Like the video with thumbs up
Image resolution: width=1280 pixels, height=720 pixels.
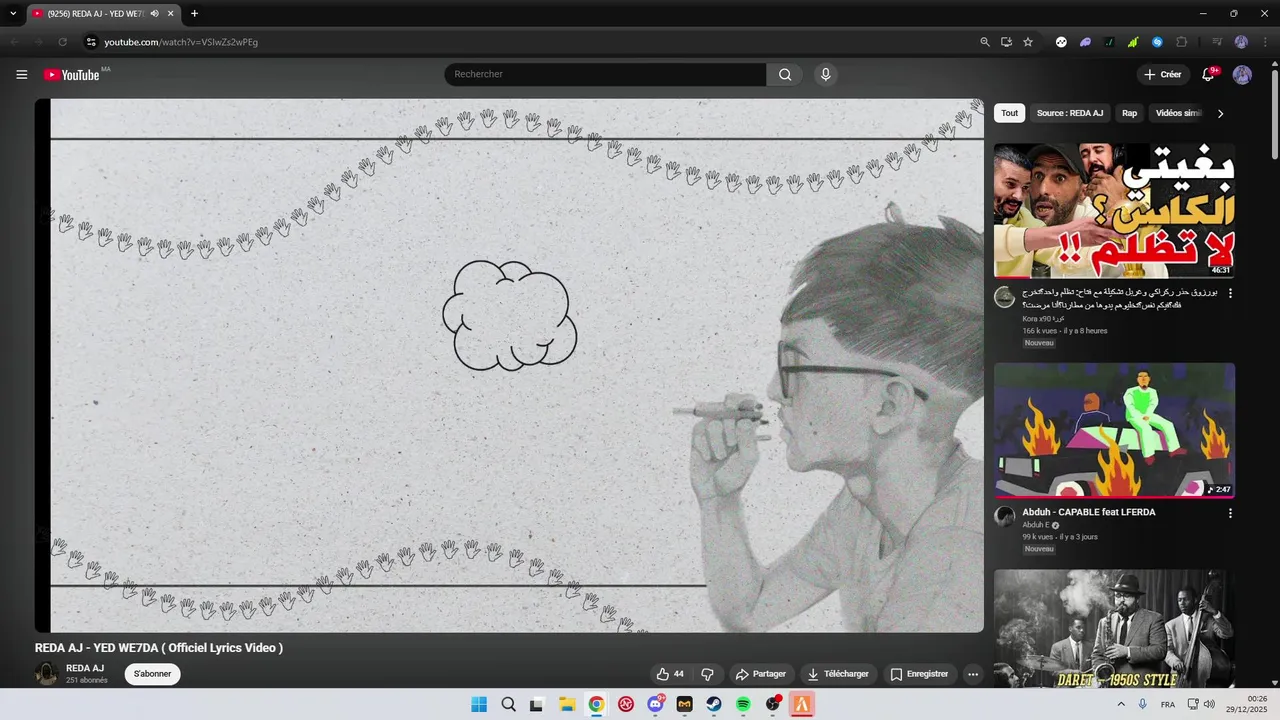coord(670,674)
